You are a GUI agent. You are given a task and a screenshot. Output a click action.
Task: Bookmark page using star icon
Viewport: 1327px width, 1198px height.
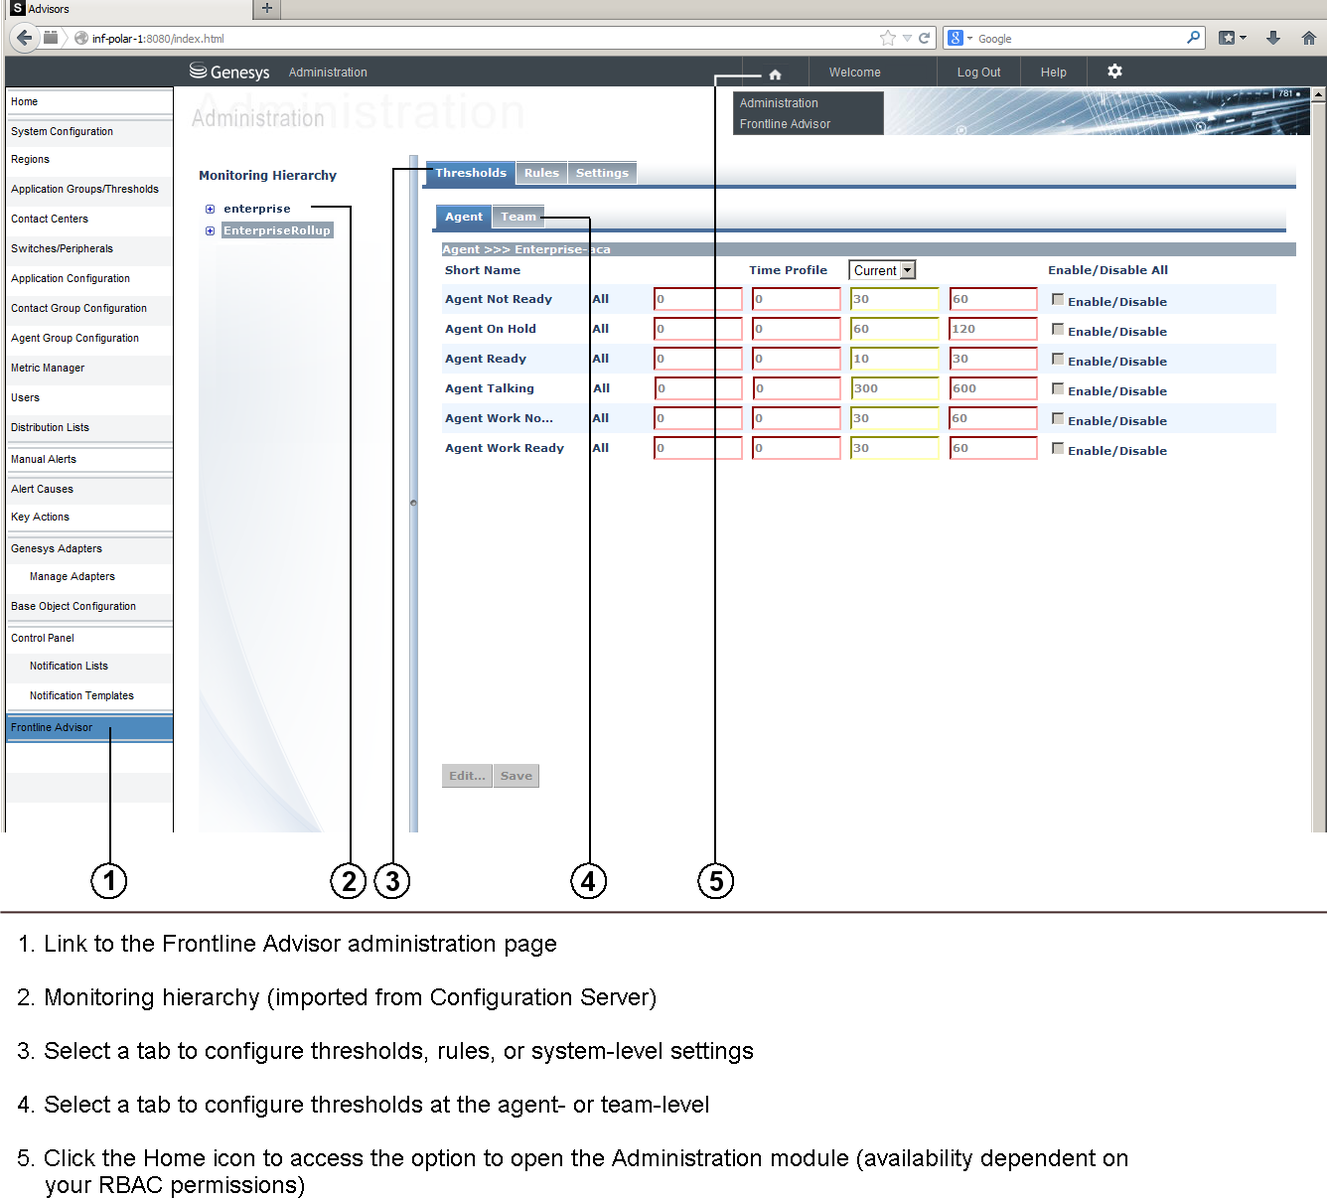pyautogui.click(x=887, y=38)
